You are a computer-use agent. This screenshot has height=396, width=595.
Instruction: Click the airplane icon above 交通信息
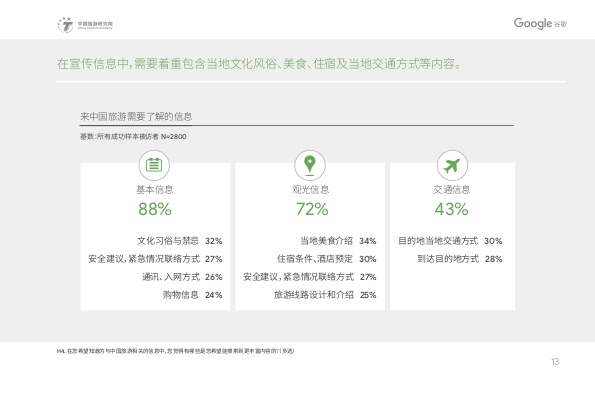point(452,165)
